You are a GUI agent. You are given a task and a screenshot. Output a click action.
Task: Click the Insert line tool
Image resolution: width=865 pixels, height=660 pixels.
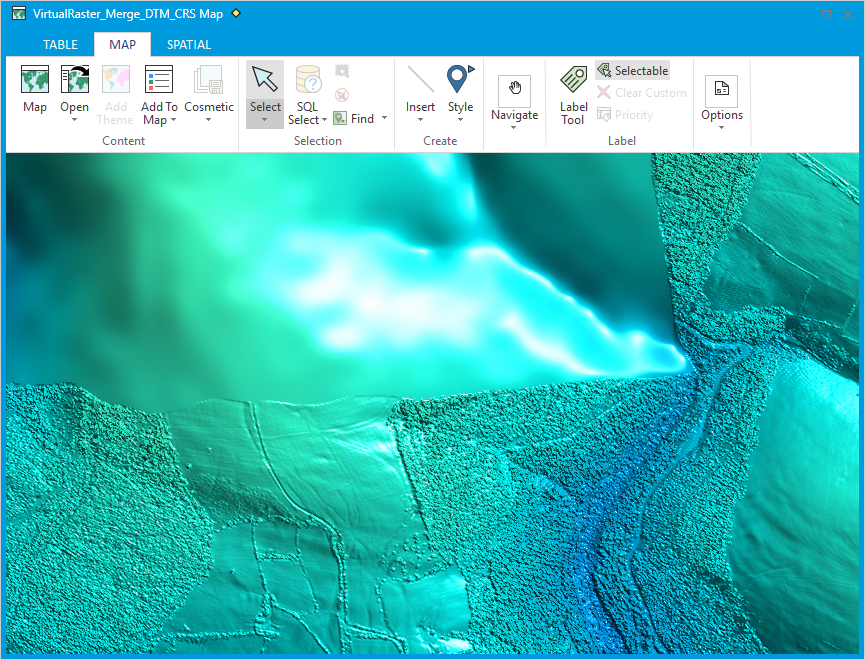420,79
